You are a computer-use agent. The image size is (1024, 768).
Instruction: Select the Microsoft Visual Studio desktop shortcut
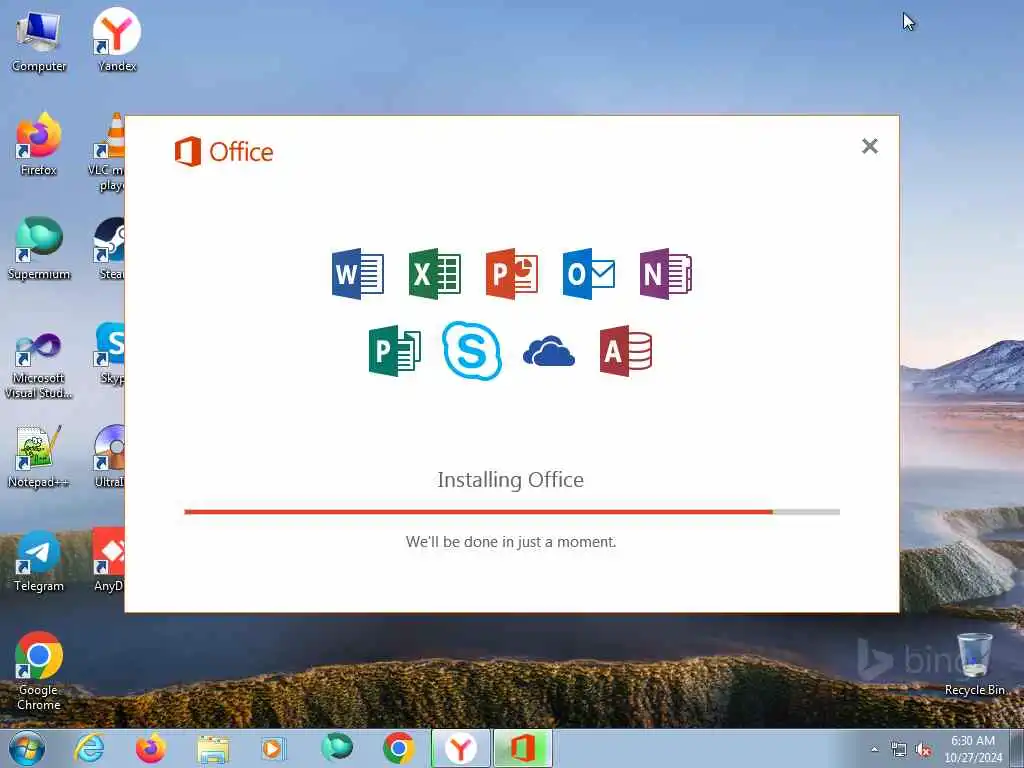tap(39, 365)
